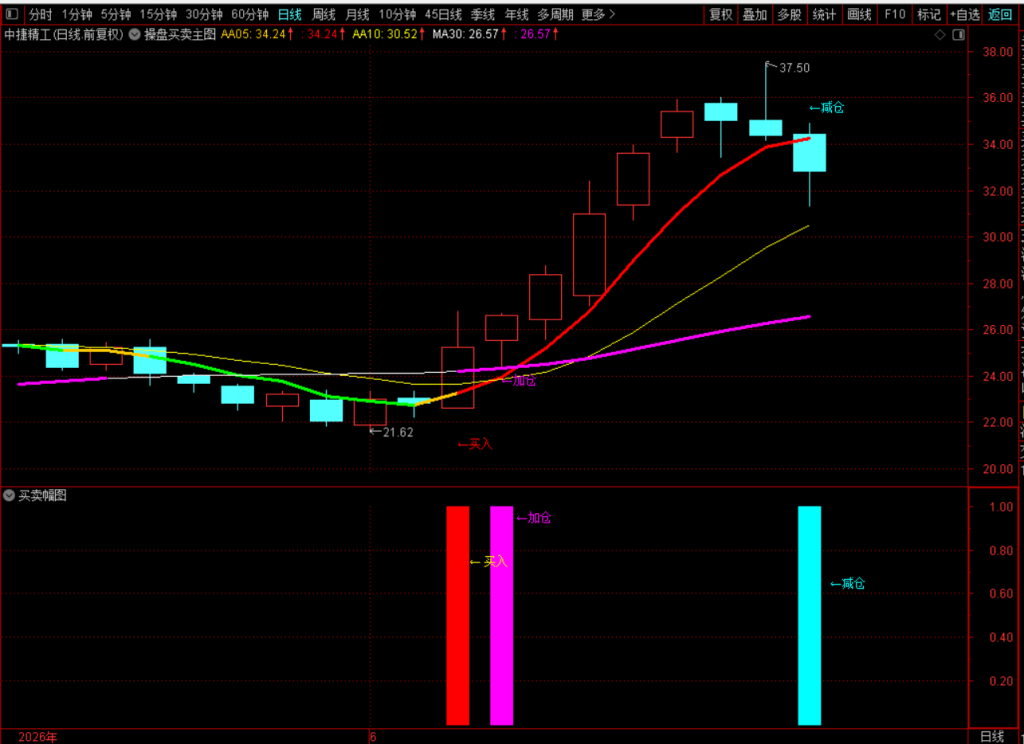Click the 操盘买卖主图 indicator name
Viewport: 1024px width, 744px height.
click(180, 35)
